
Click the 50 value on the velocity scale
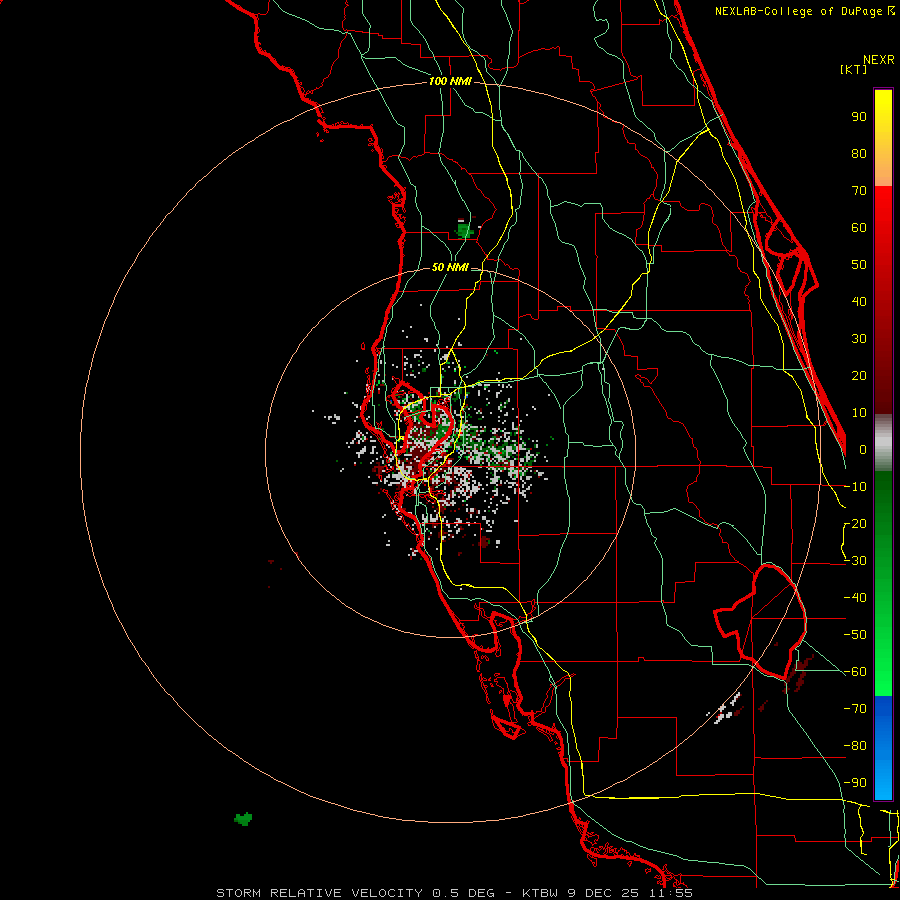click(x=859, y=265)
